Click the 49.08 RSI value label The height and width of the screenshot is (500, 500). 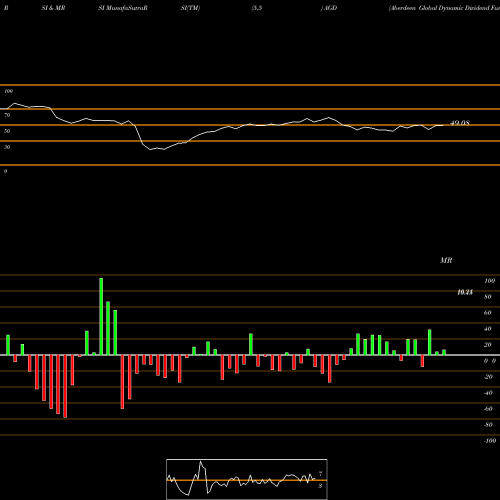point(460,123)
